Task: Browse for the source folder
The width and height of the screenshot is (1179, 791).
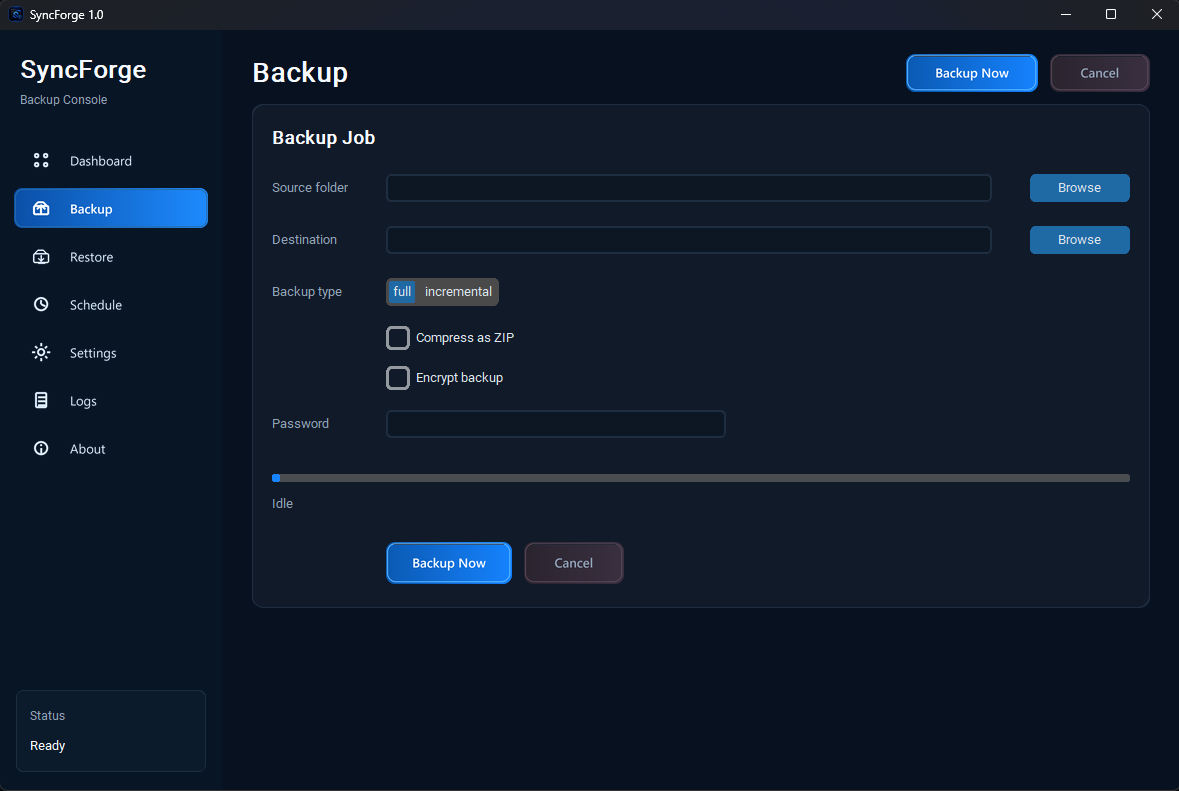Action: tap(1079, 188)
